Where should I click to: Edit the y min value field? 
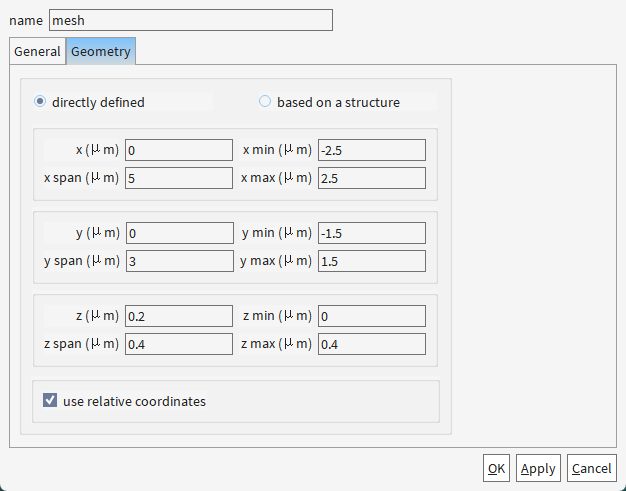click(x=372, y=233)
